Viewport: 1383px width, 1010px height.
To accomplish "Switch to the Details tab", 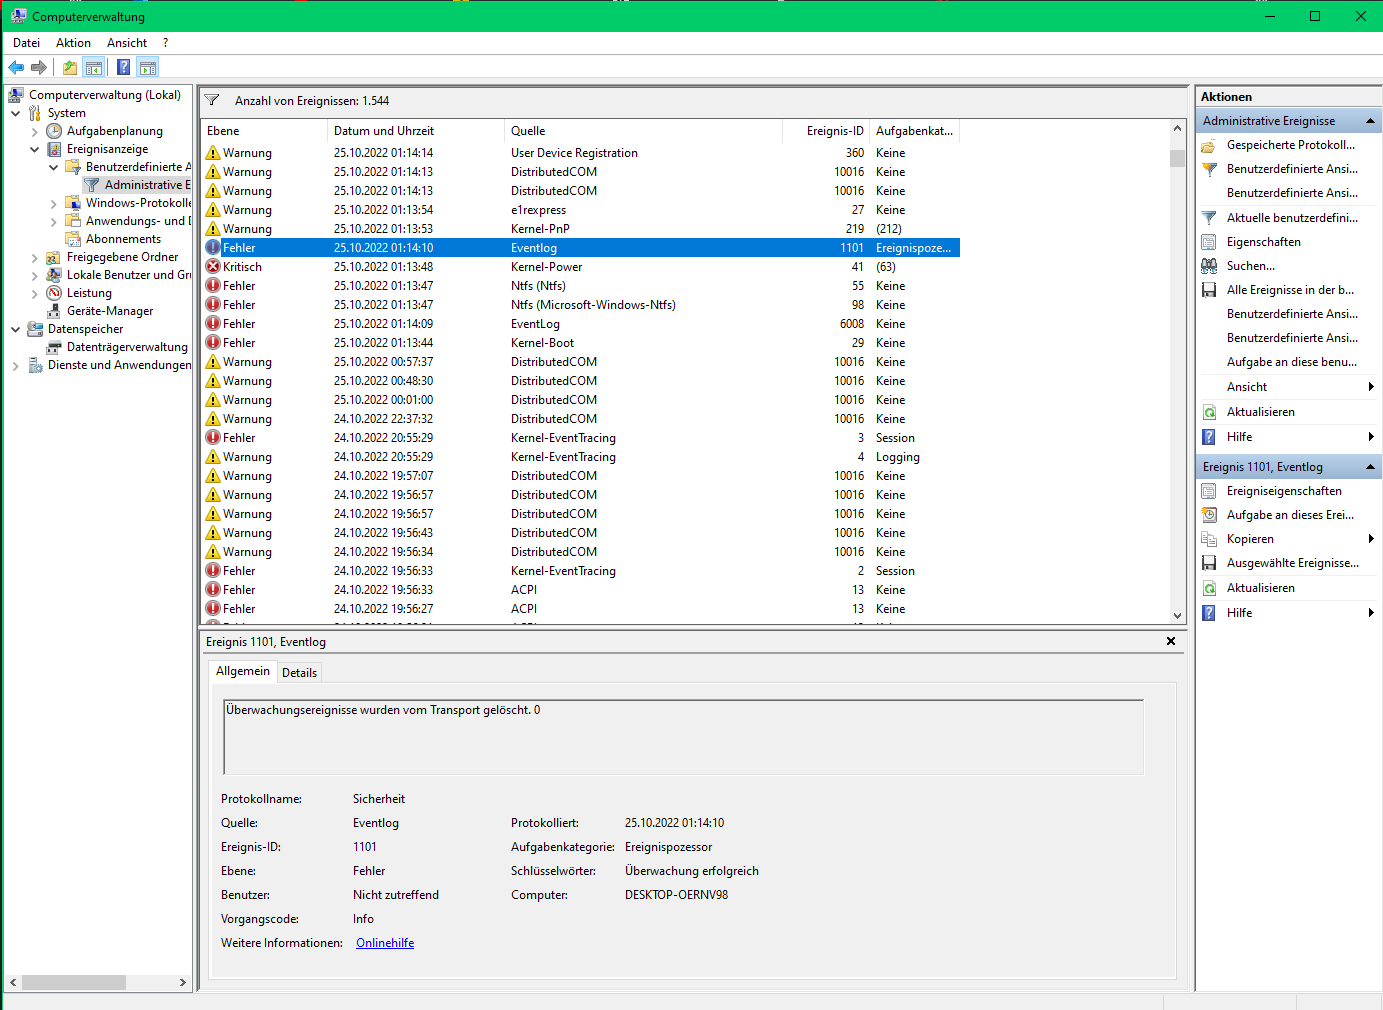I will (x=299, y=673).
